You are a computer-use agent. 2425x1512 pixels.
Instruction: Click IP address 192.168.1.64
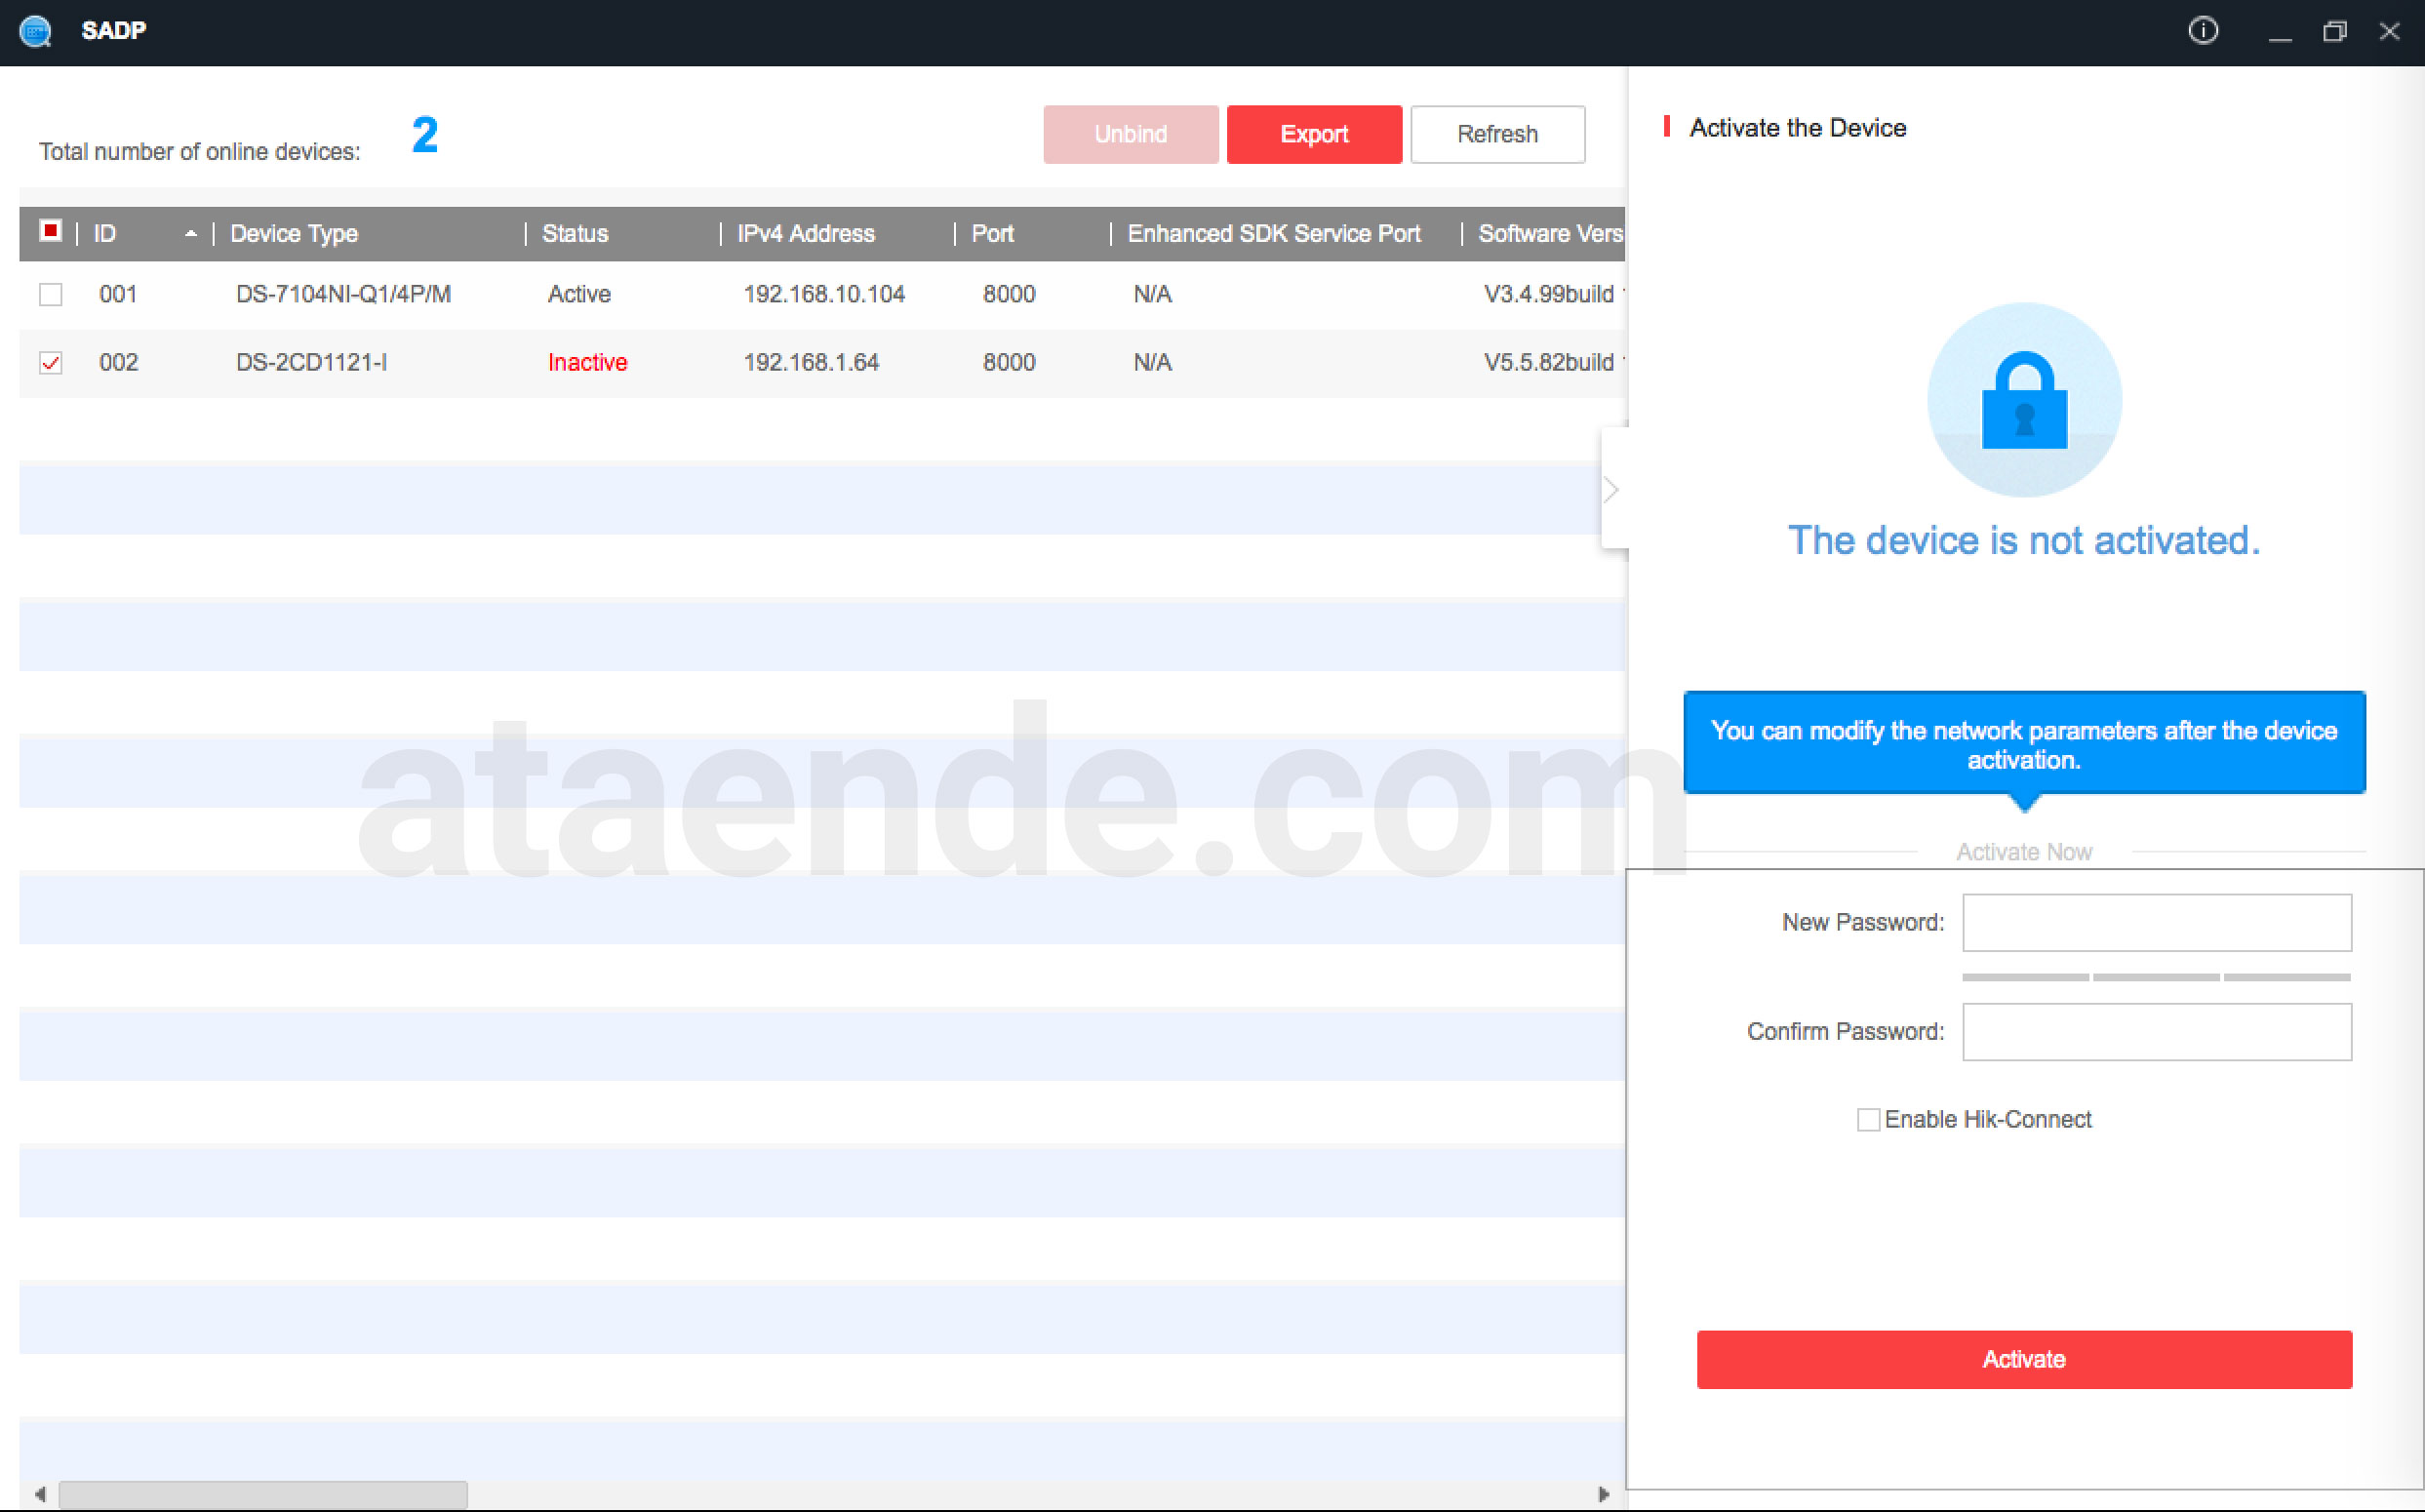click(811, 362)
